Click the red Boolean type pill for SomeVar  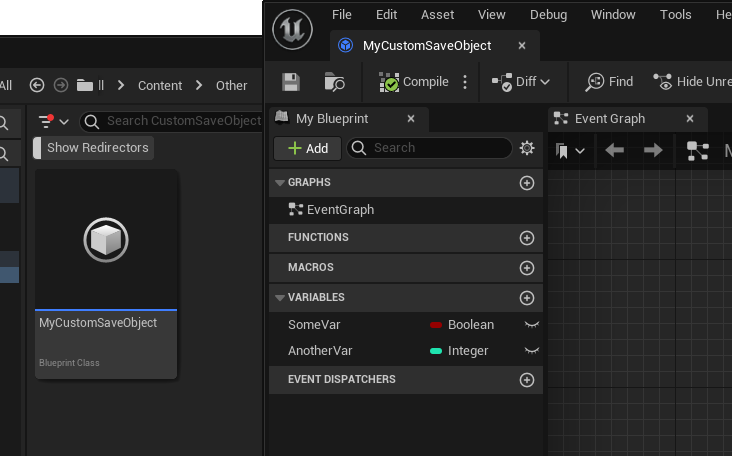(x=436, y=325)
